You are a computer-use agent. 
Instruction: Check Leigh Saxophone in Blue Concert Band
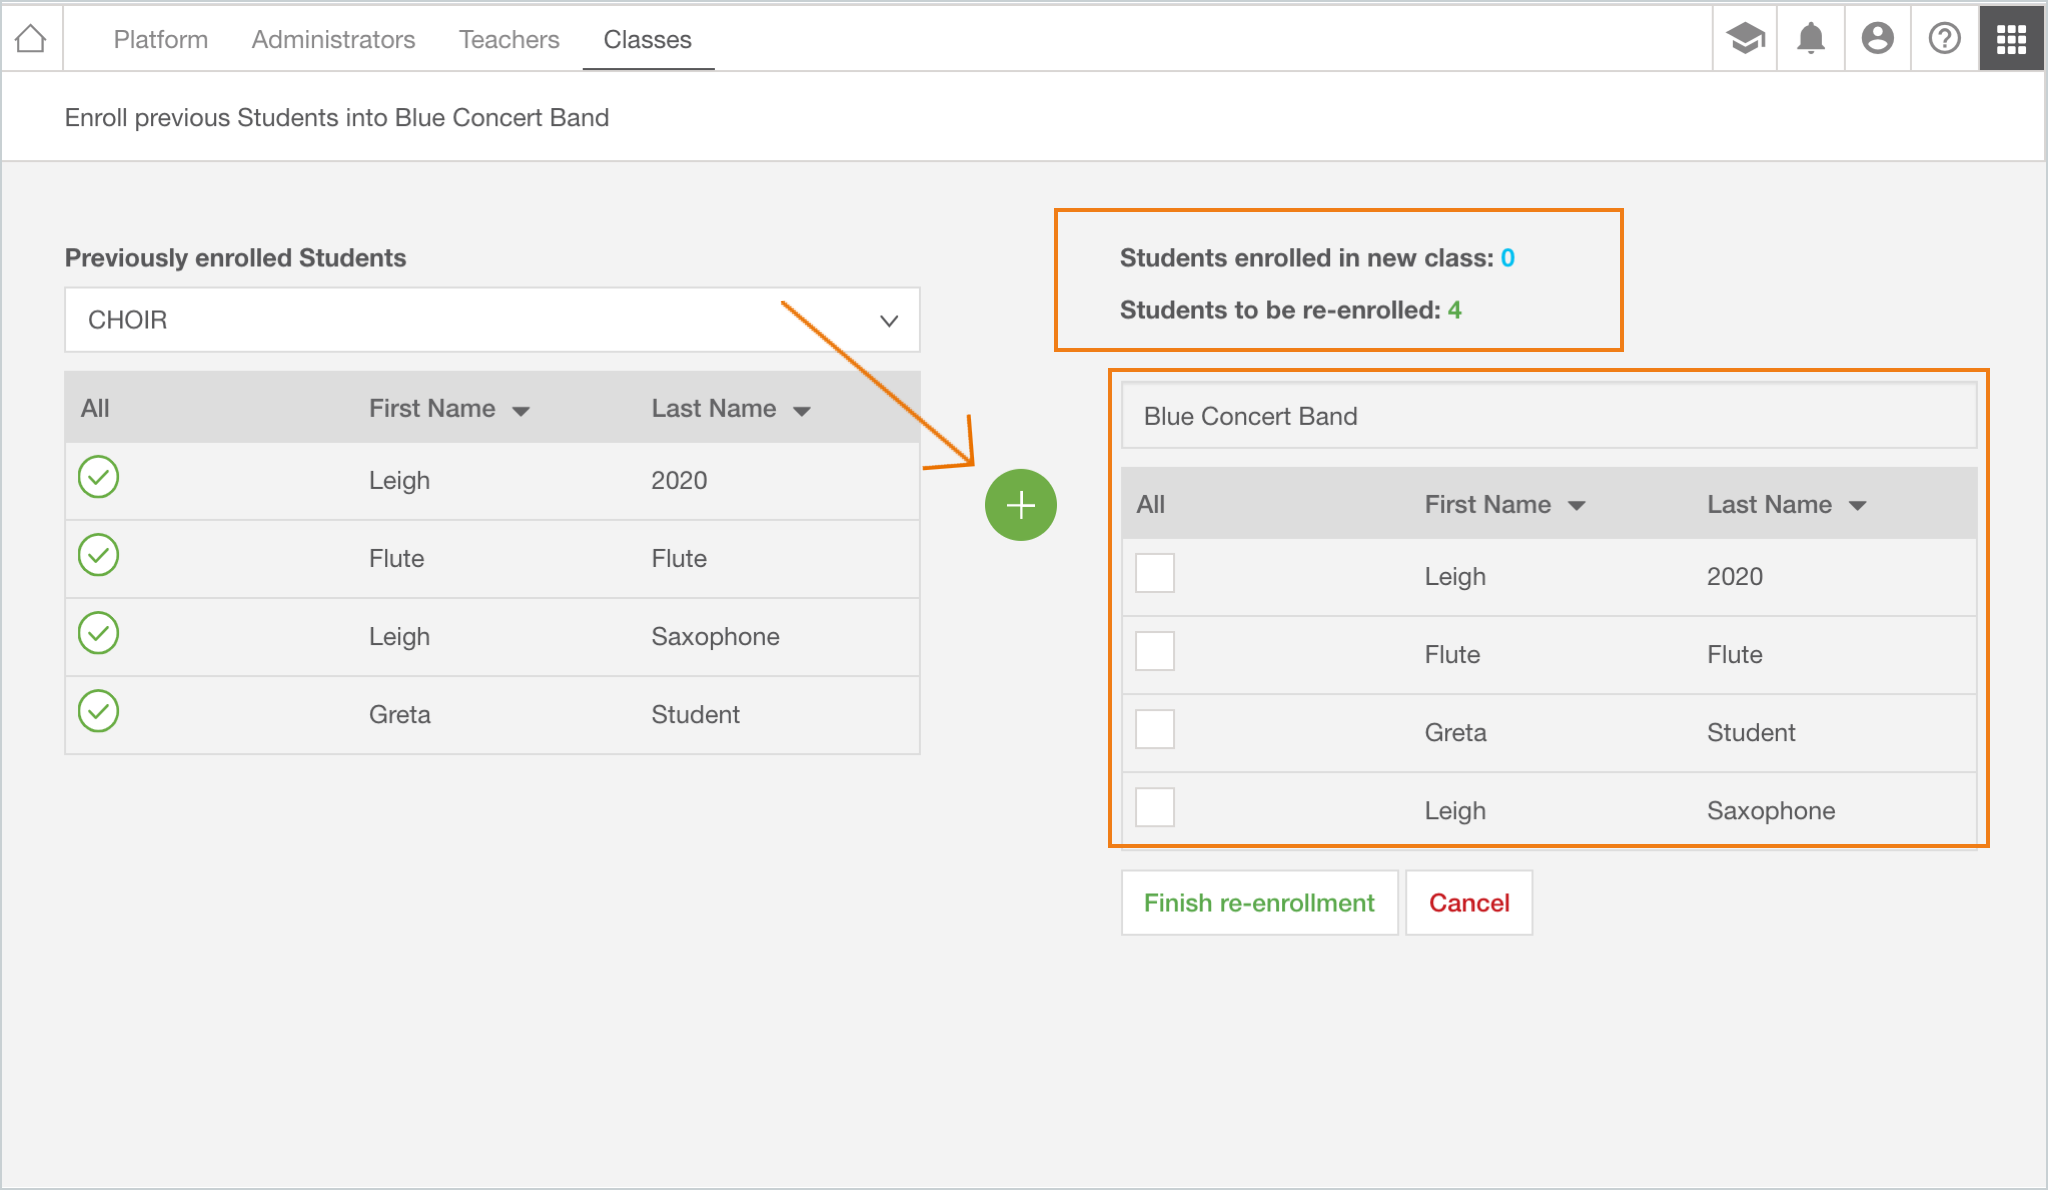(x=1155, y=808)
